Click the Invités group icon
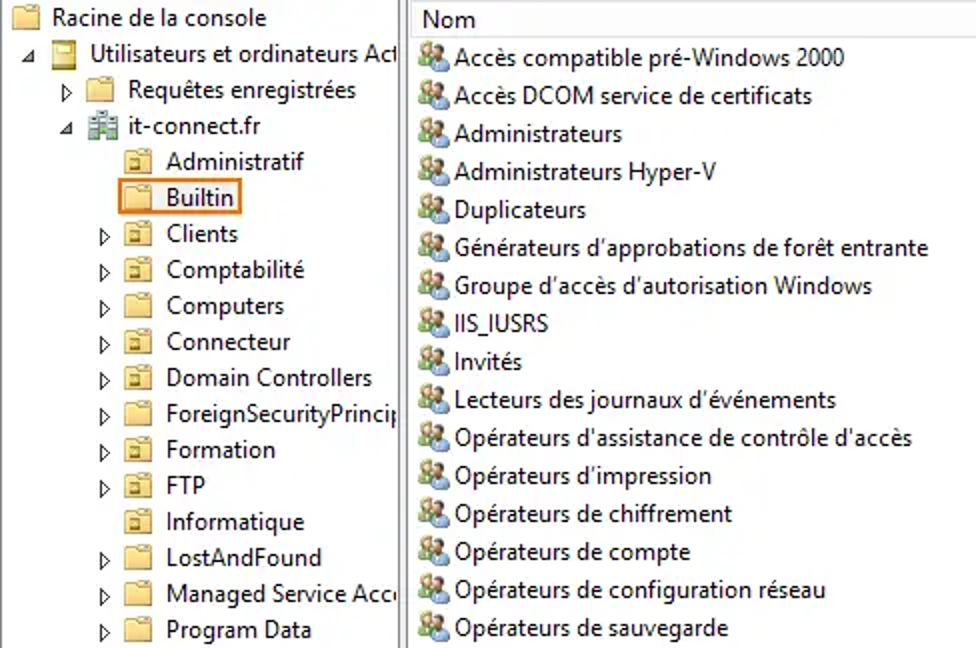 tap(434, 361)
